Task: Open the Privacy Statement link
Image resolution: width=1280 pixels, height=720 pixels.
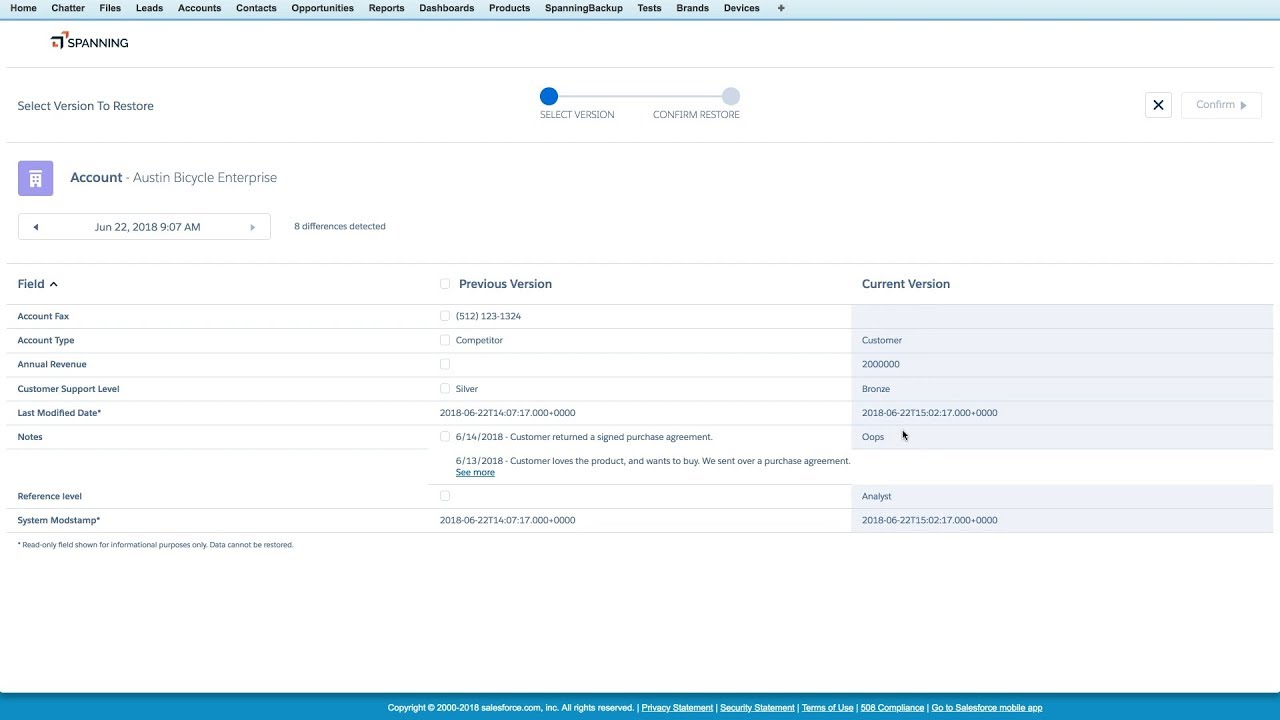Action: tap(677, 708)
